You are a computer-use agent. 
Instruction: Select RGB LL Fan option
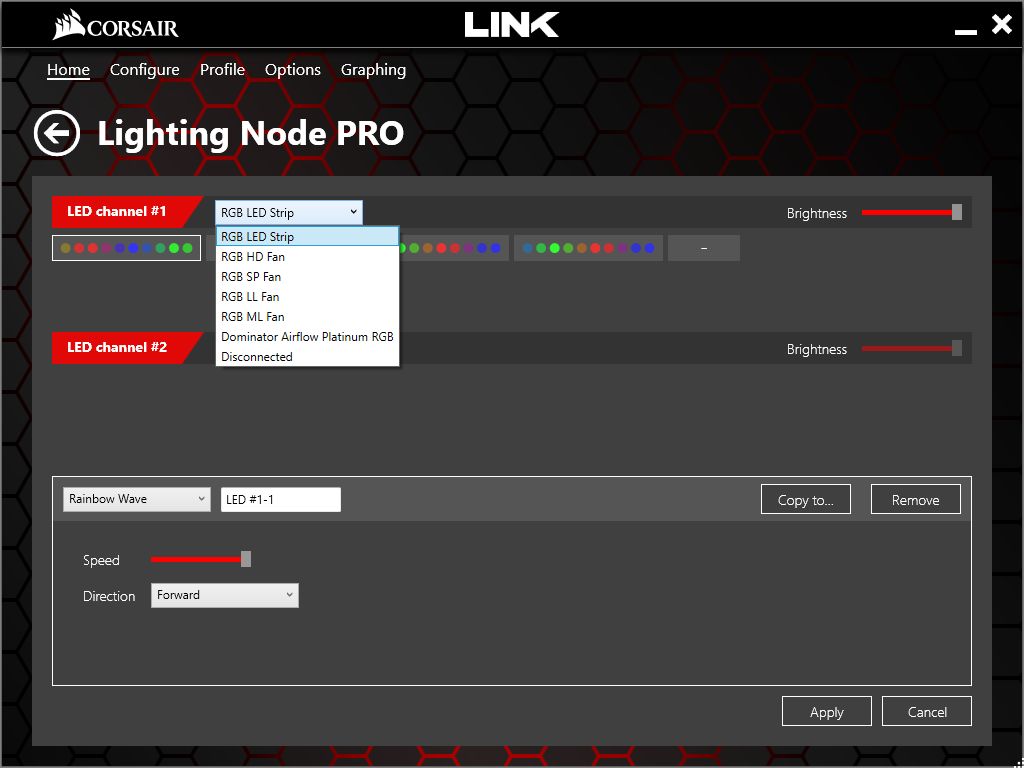[x=307, y=296]
